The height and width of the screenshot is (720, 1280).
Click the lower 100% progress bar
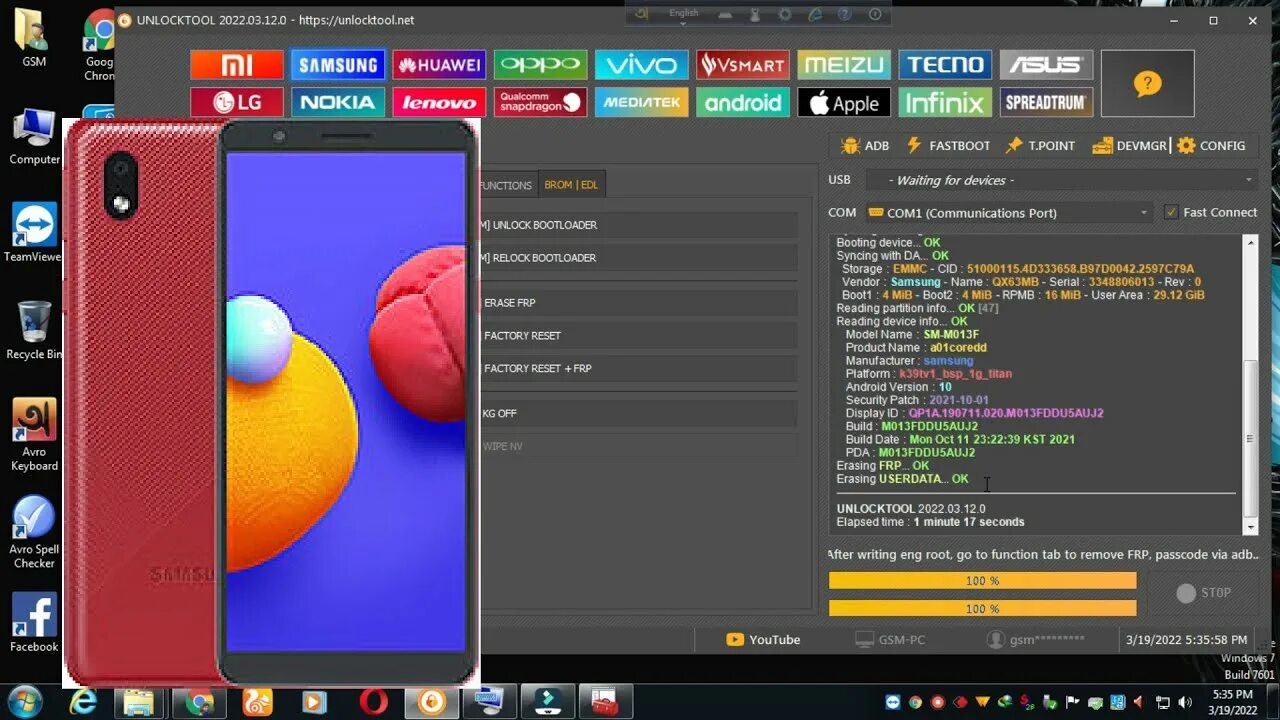pyautogui.click(x=983, y=608)
